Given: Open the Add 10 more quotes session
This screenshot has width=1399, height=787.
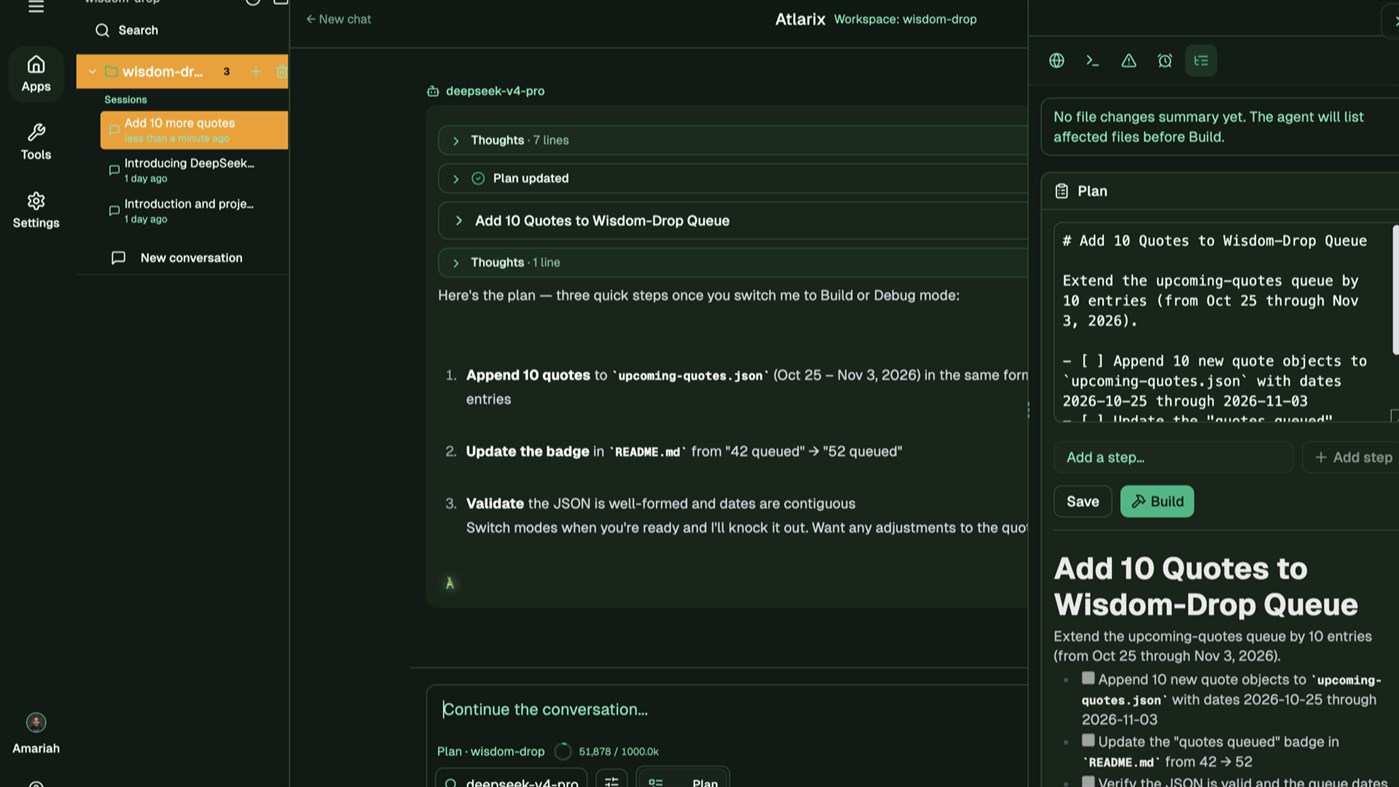Looking at the screenshot, I should coord(194,130).
